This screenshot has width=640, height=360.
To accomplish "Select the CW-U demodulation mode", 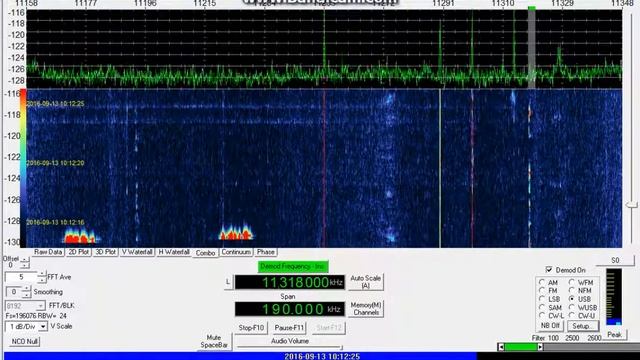I will 572,316.
